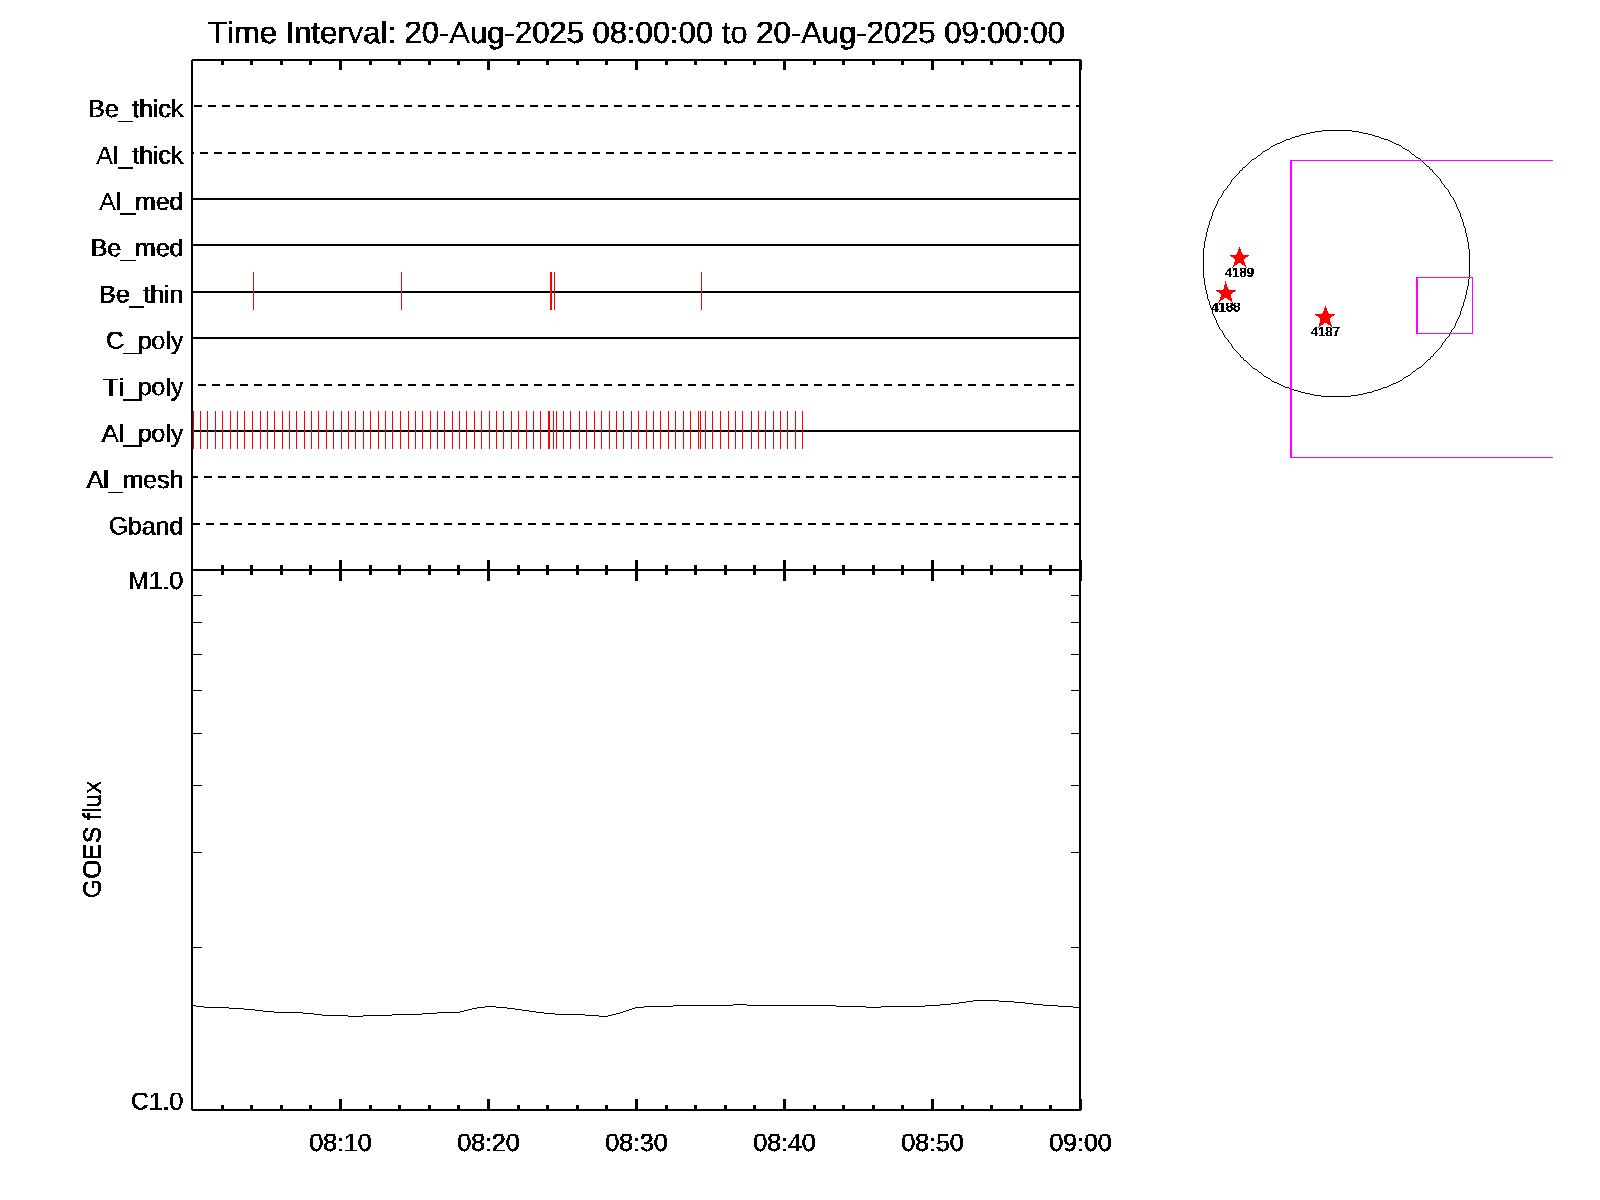Image resolution: width=1600 pixels, height=1200 pixels.
Task: Click the Al_poly filter label
Action: click(x=142, y=434)
